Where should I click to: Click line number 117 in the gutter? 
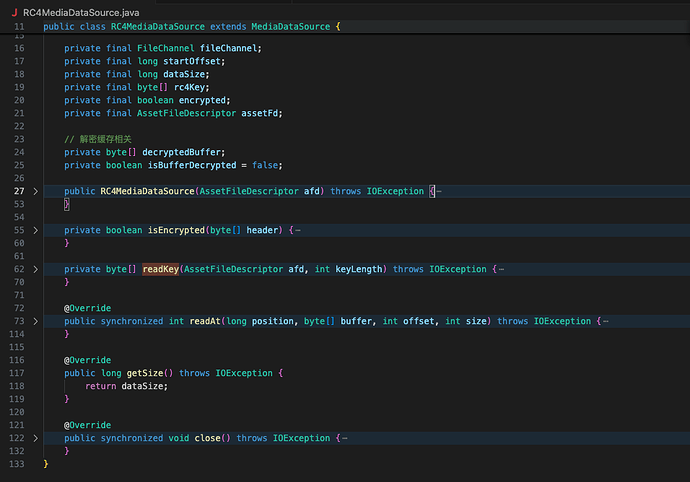pyautogui.click(x=19, y=373)
